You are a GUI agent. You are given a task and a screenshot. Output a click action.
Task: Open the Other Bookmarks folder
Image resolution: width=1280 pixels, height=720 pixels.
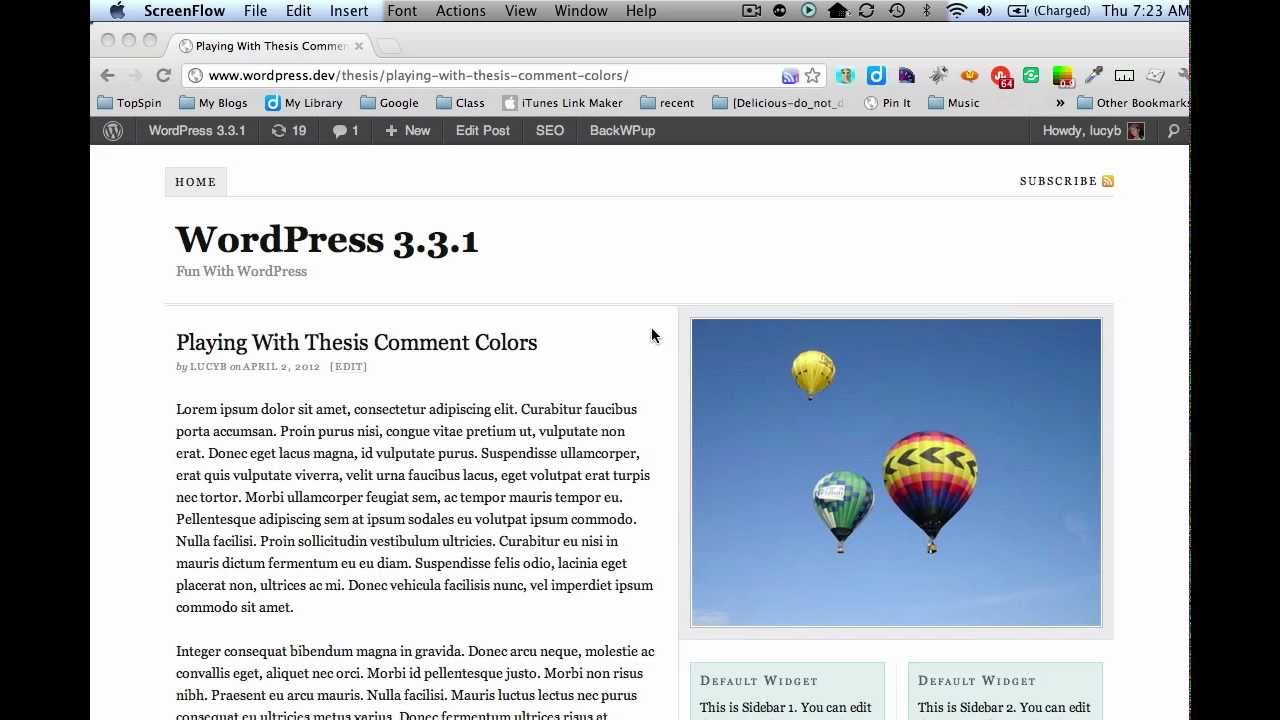pyautogui.click(x=1133, y=102)
